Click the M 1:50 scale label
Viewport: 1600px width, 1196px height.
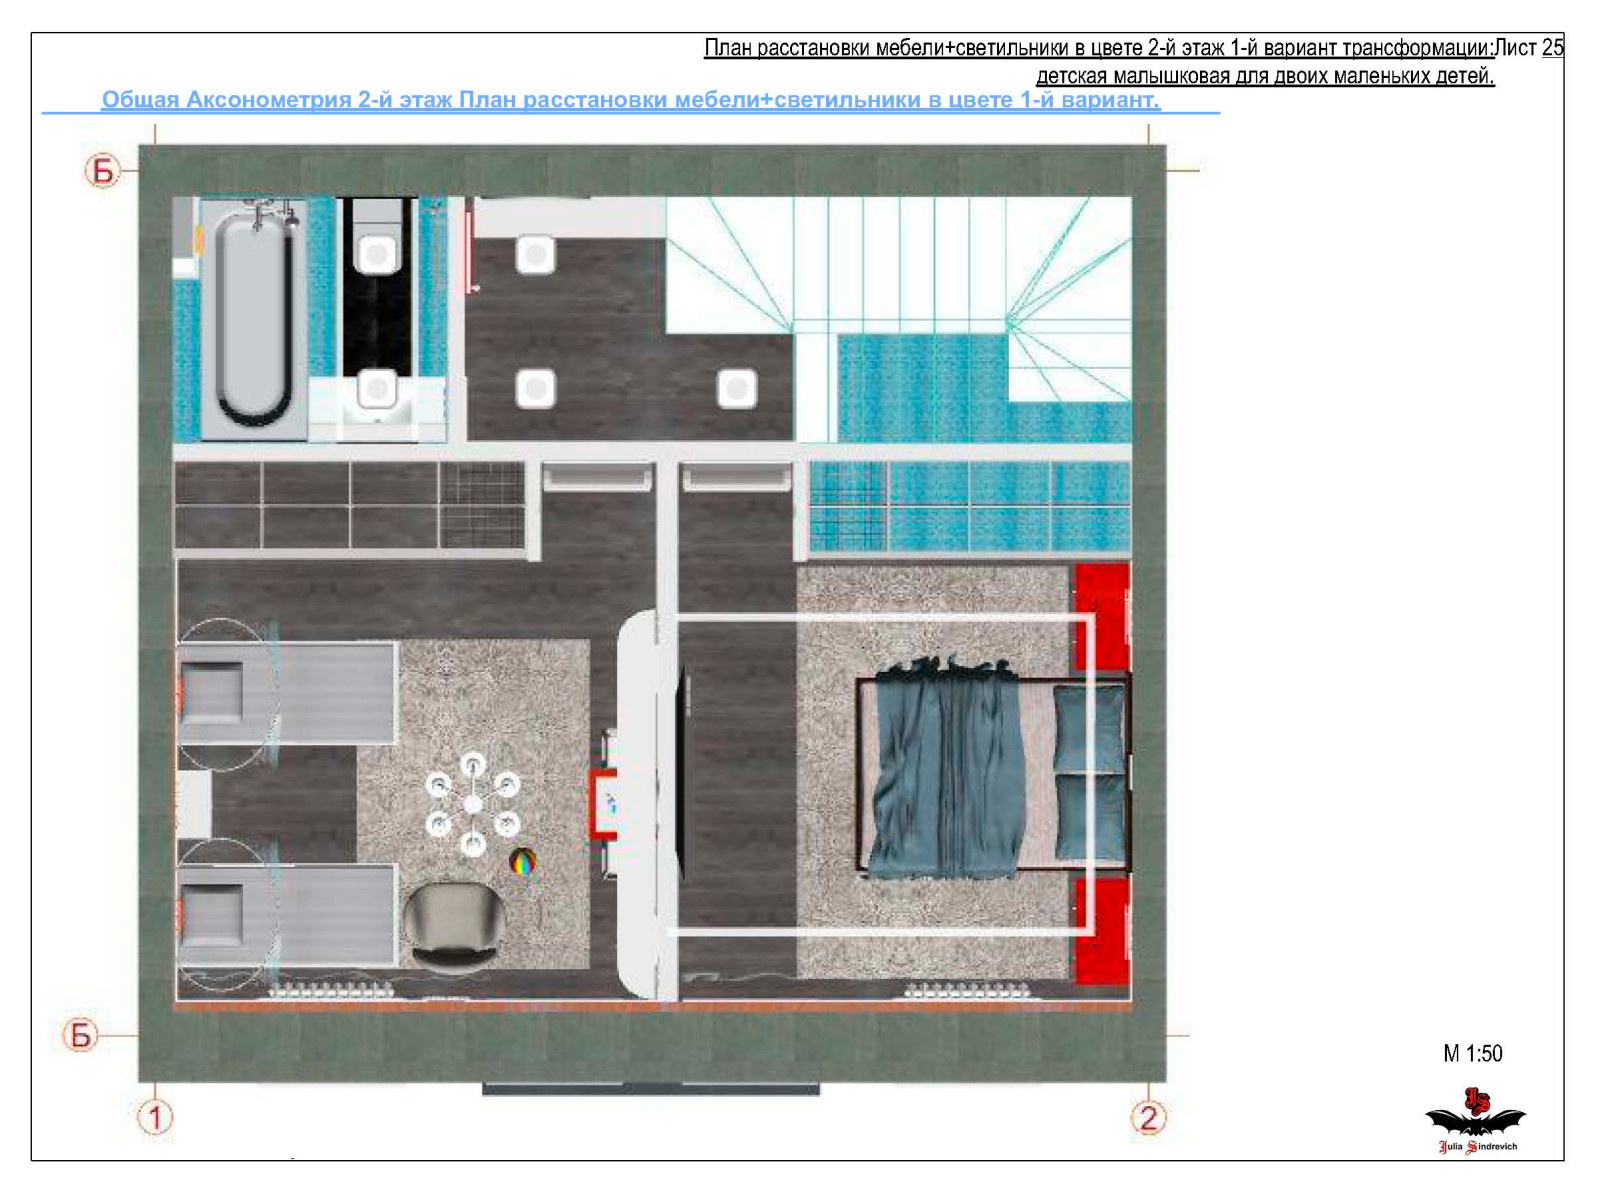[x=1472, y=1053]
